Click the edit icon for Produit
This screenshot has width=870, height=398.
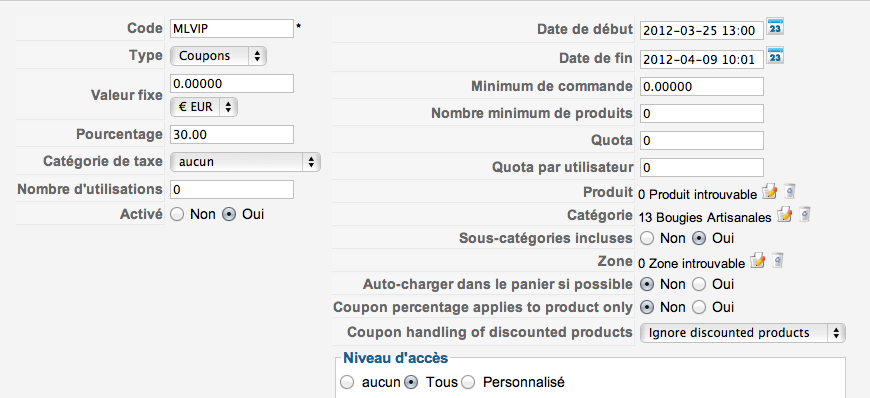pos(770,192)
